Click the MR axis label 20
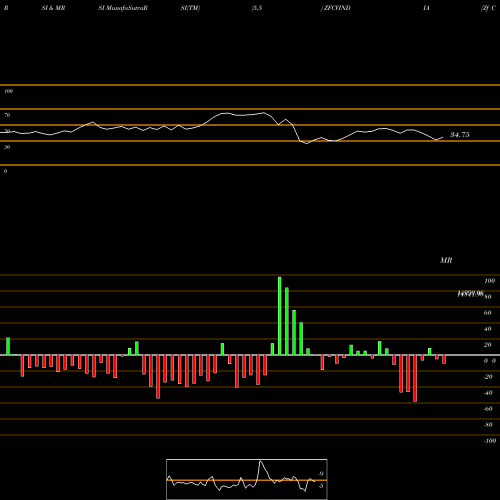Image resolution: width=500 pixels, height=500 pixels. (487, 345)
